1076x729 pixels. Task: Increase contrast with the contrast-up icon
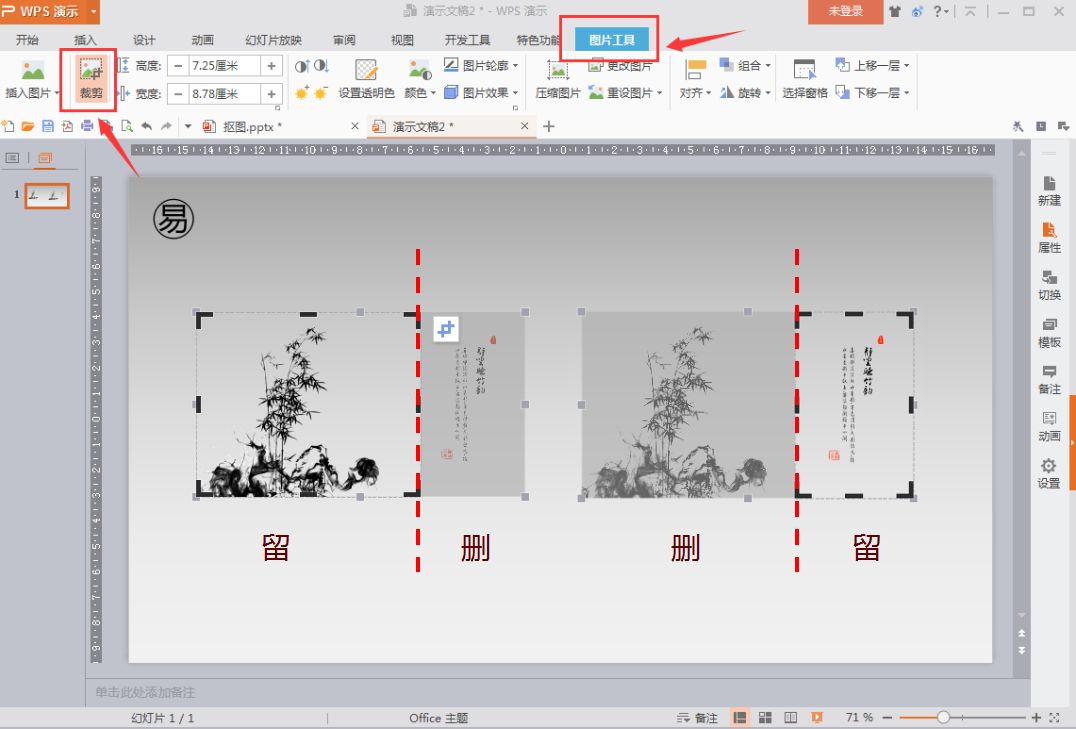pos(302,67)
